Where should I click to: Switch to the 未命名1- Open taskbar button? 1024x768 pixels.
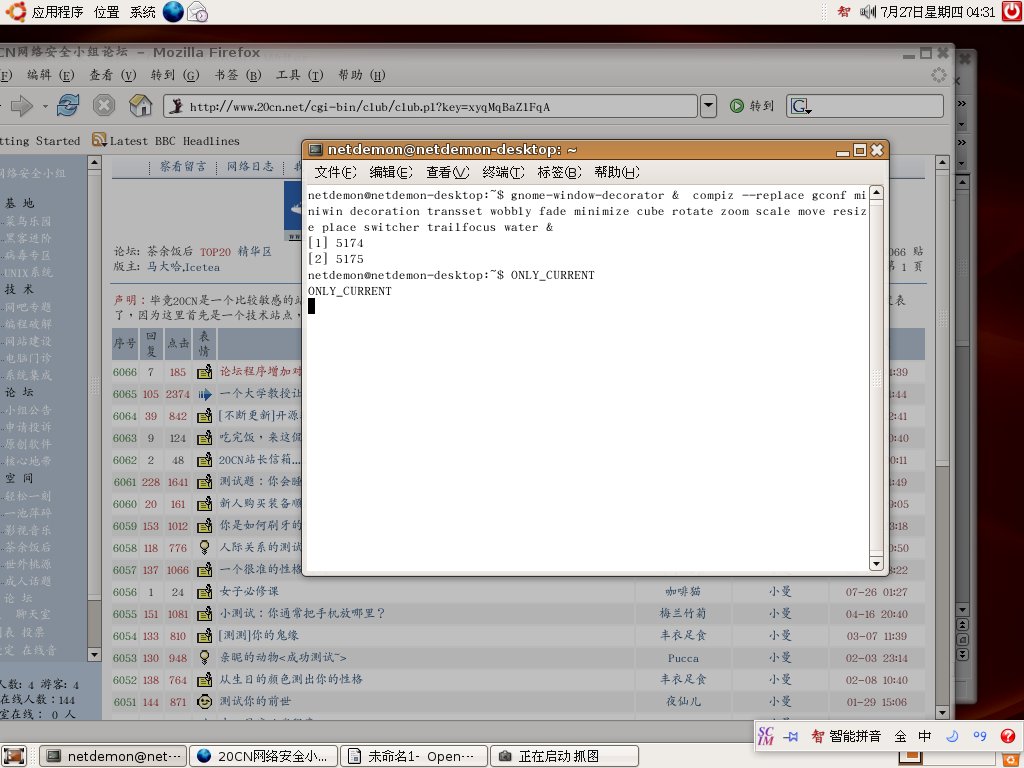coord(414,756)
